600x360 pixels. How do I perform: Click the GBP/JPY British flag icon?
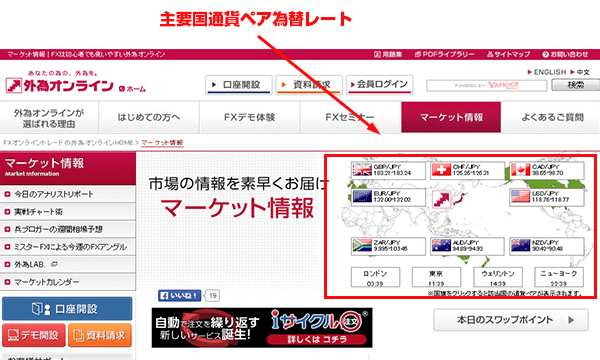(362, 170)
